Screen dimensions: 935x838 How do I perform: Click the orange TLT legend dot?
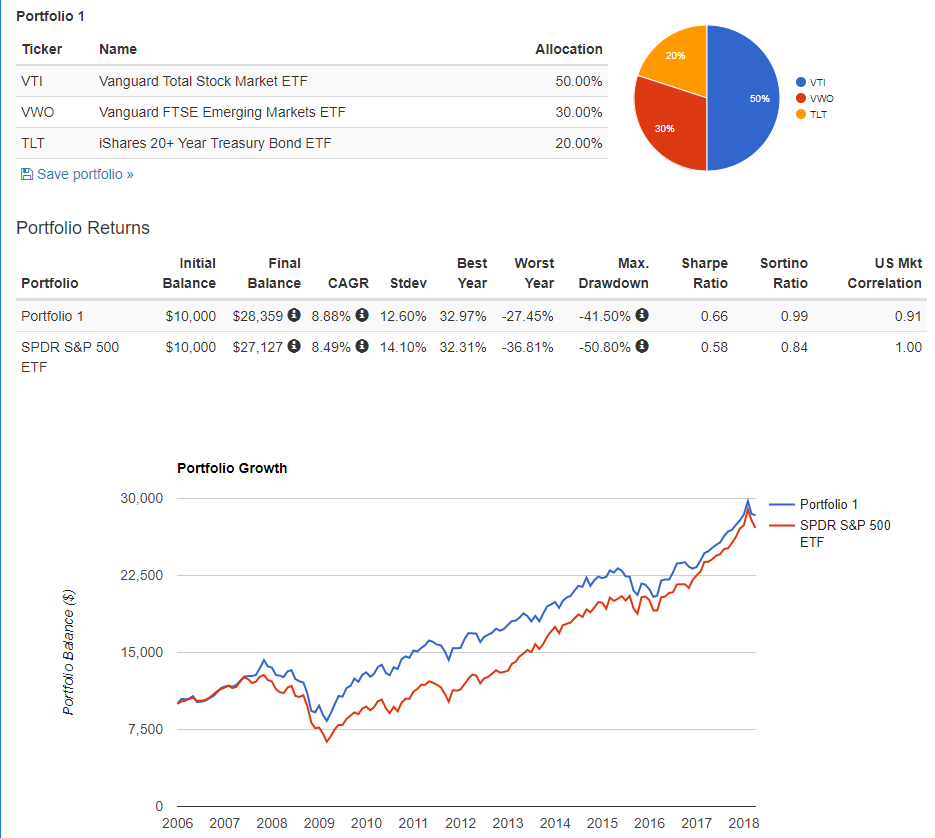point(801,115)
